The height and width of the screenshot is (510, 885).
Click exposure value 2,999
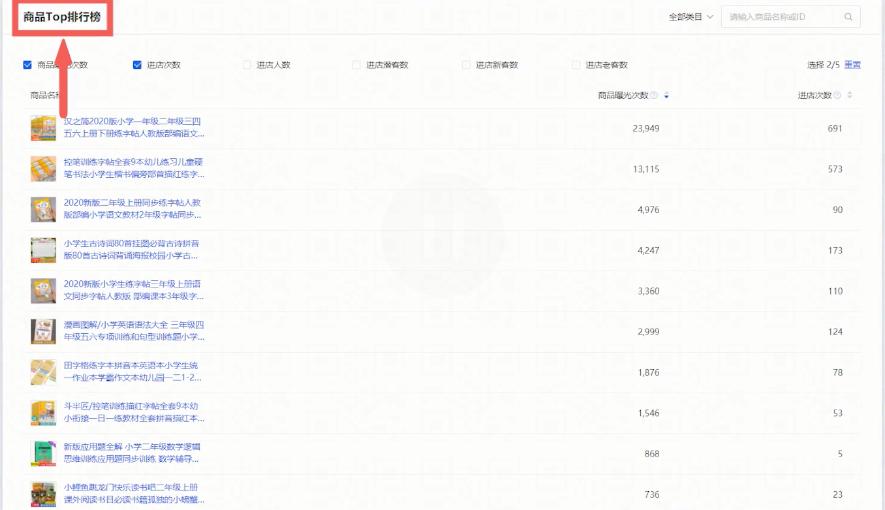pyautogui.click(x=649, y=332)
